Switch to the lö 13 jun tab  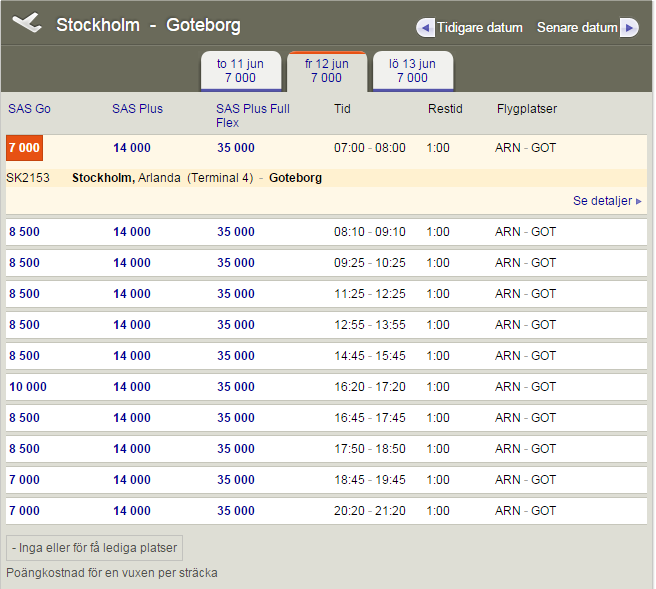[x=412, y=70]
